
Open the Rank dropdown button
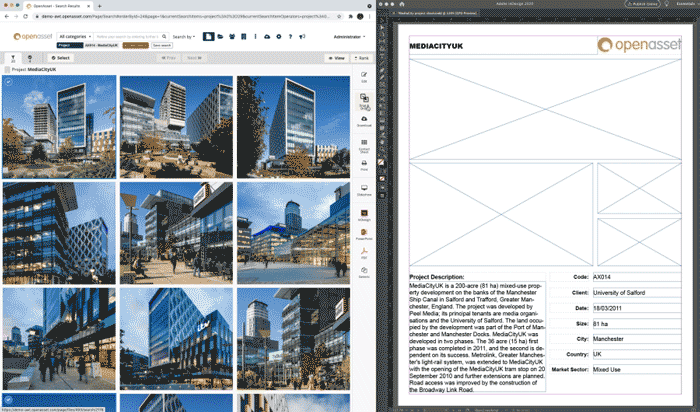click(x=362, y=58)
